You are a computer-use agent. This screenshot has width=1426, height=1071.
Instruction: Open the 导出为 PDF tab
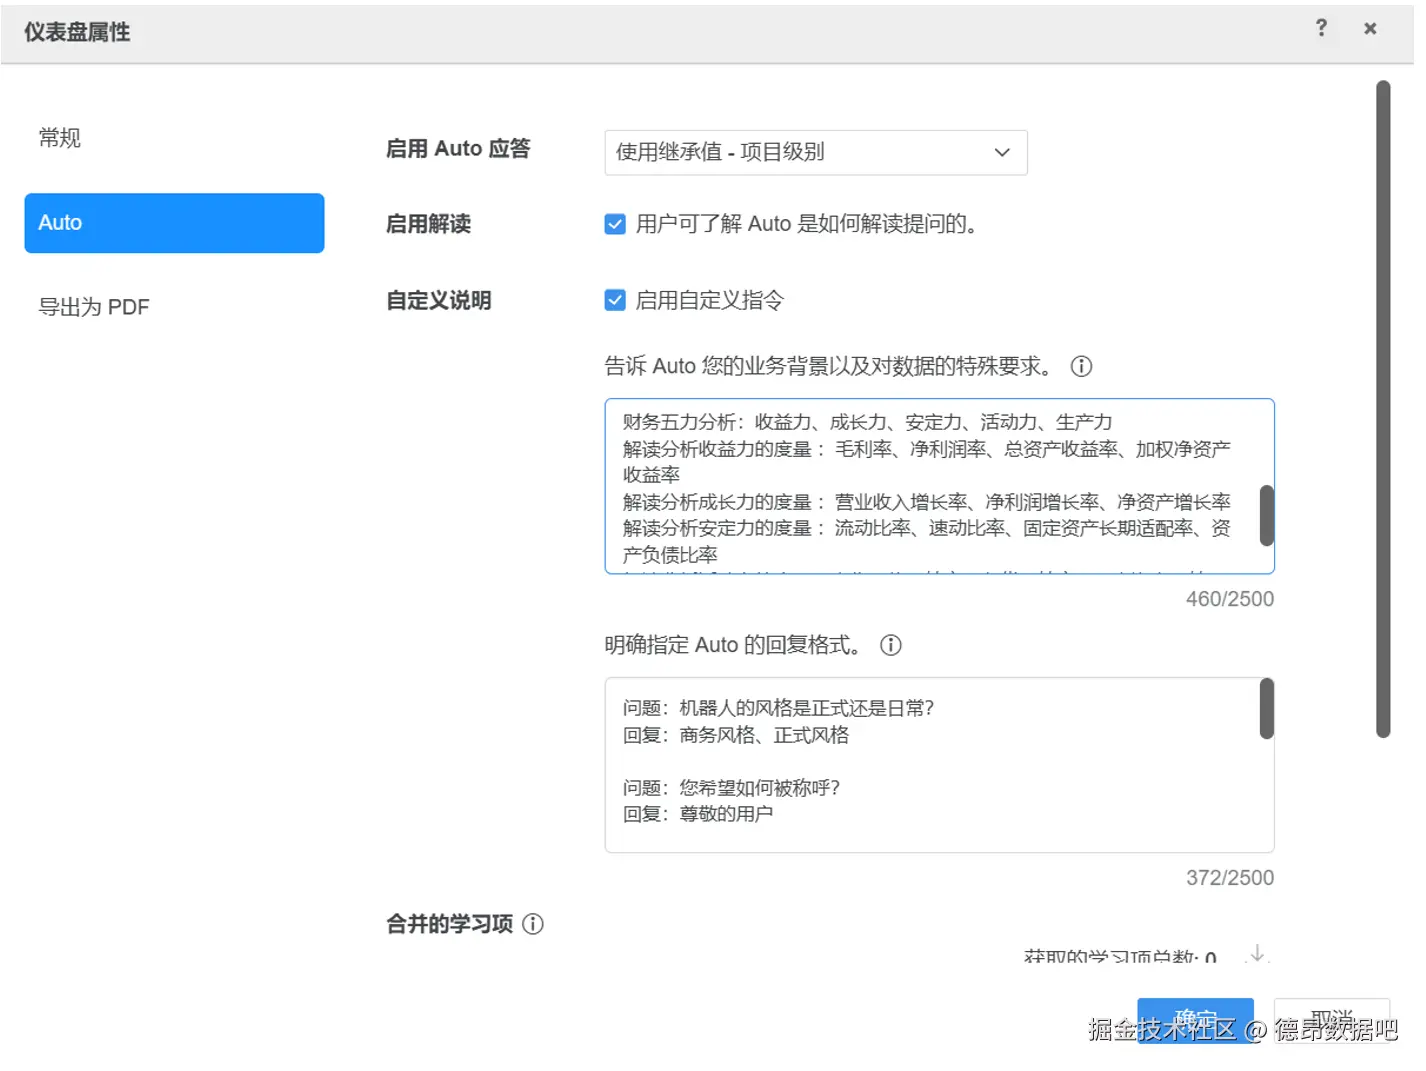pyautogui.click(x=94, y=306)
